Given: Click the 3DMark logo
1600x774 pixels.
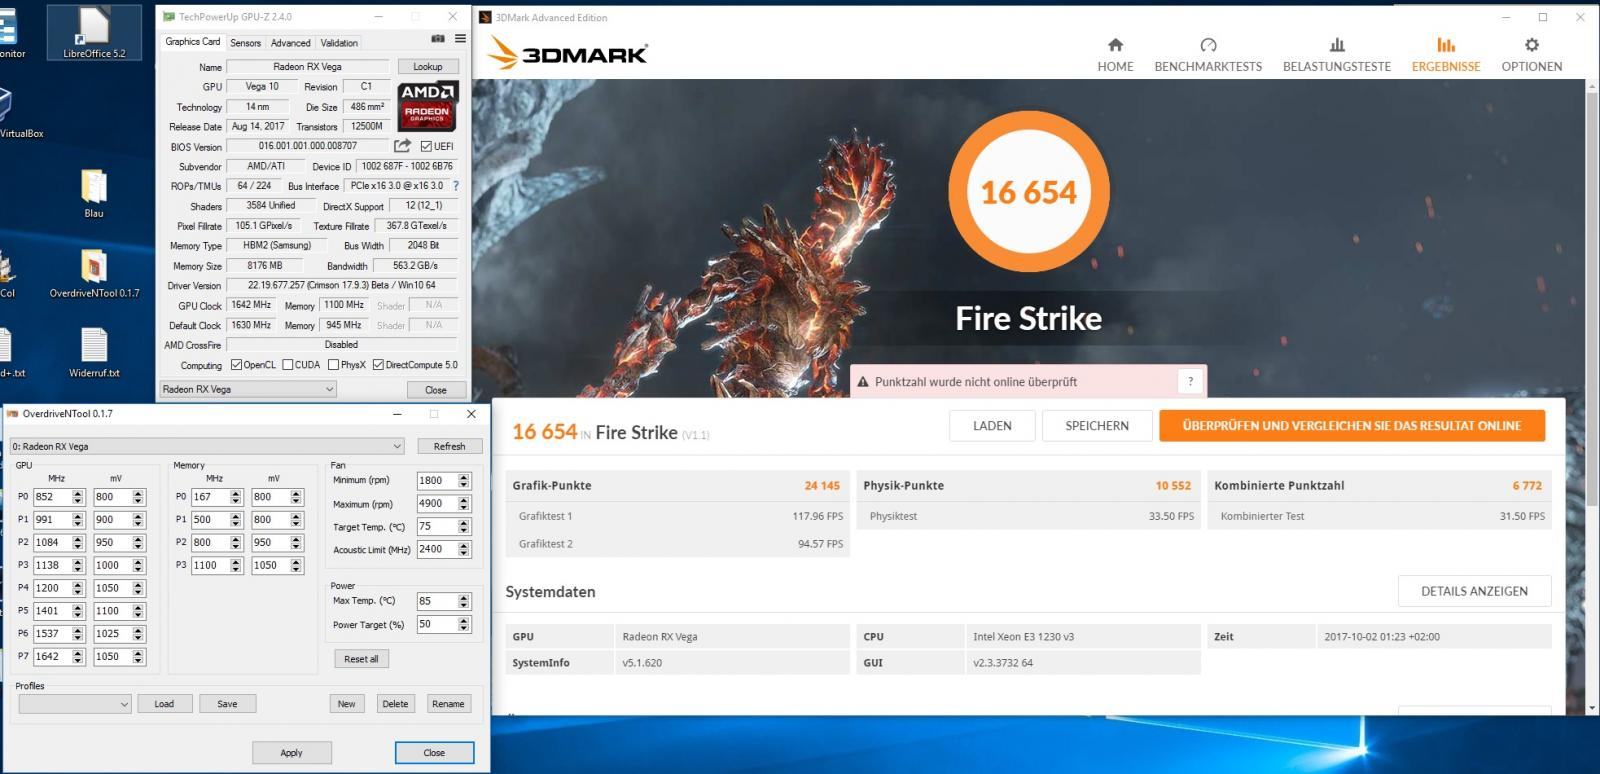Looking at the screenshot, I should [x=567, y=54].
